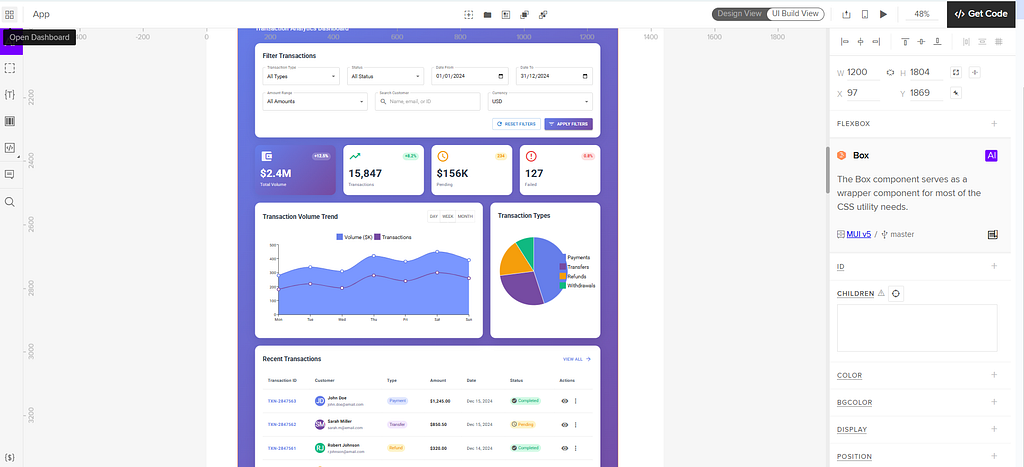Screen dimensions: 1024x467
Task: Click the play preview icon
Action: coord(883,14)
